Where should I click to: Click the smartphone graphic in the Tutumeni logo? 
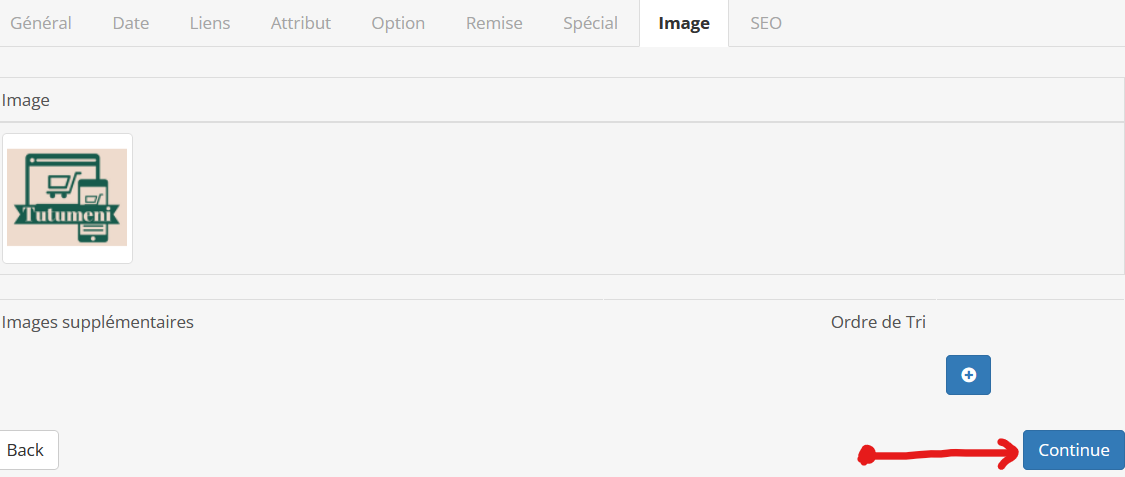(x=93, y=212)
